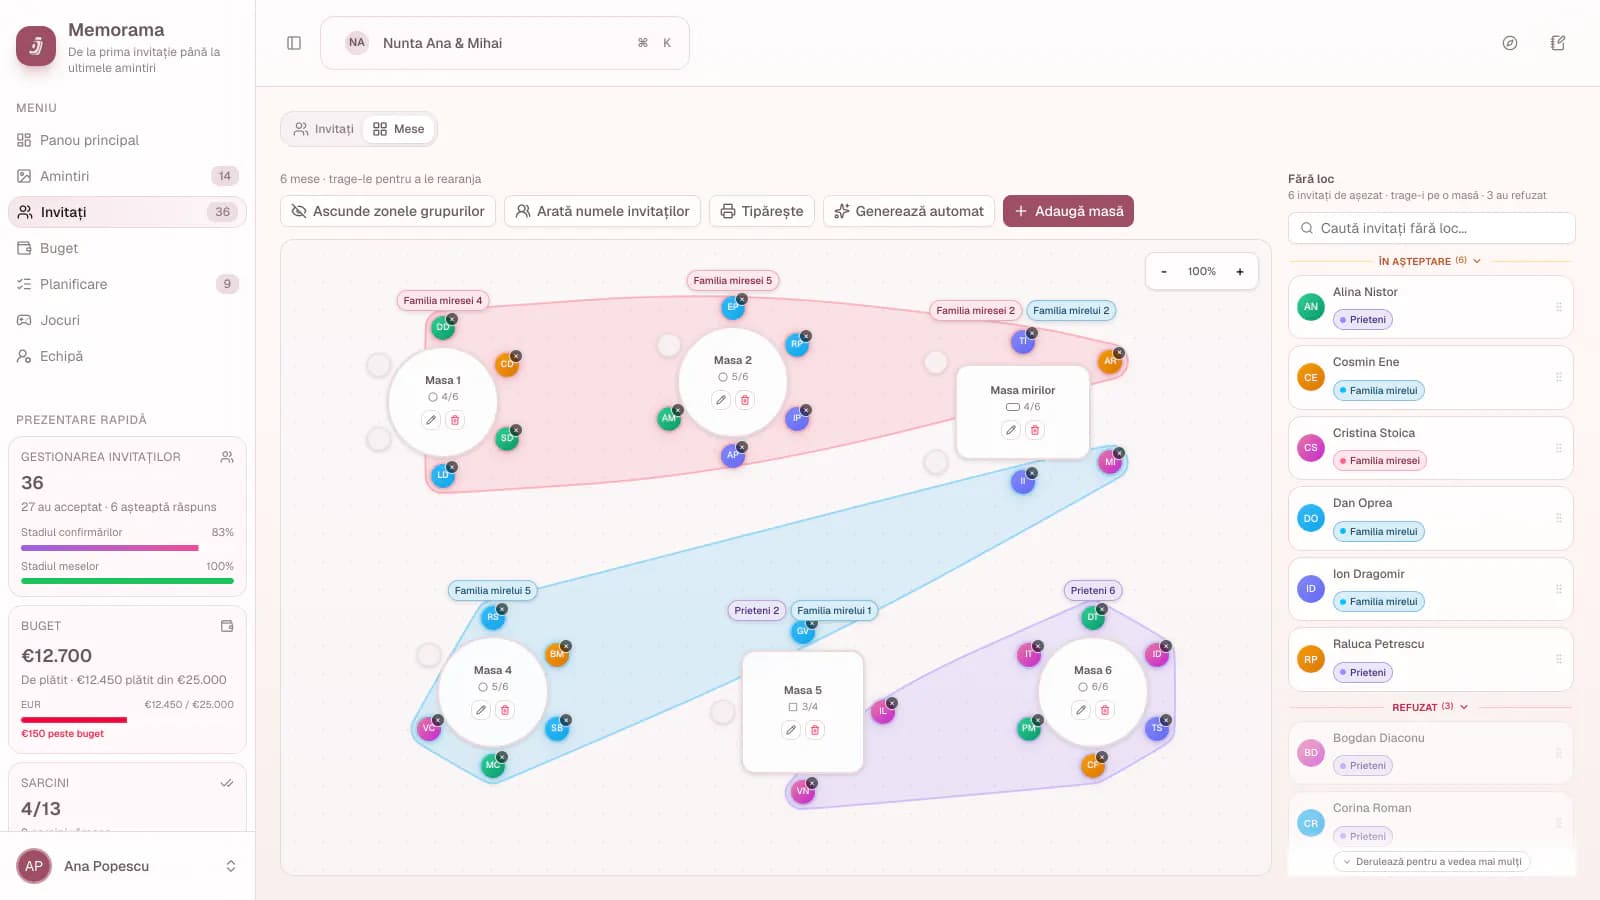
Task: Click the compose note icon top right
Action: click(1558, 43)
